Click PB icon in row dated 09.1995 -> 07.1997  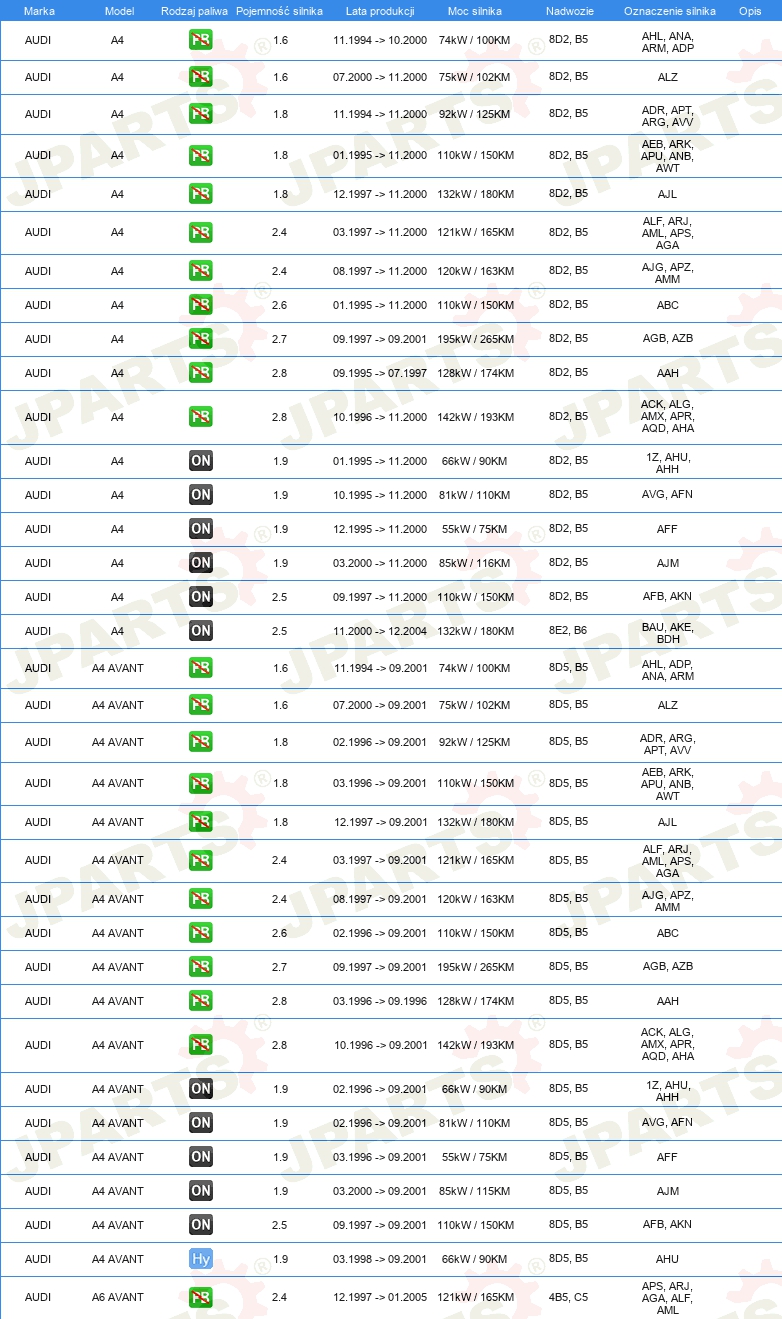pos(201,373)
